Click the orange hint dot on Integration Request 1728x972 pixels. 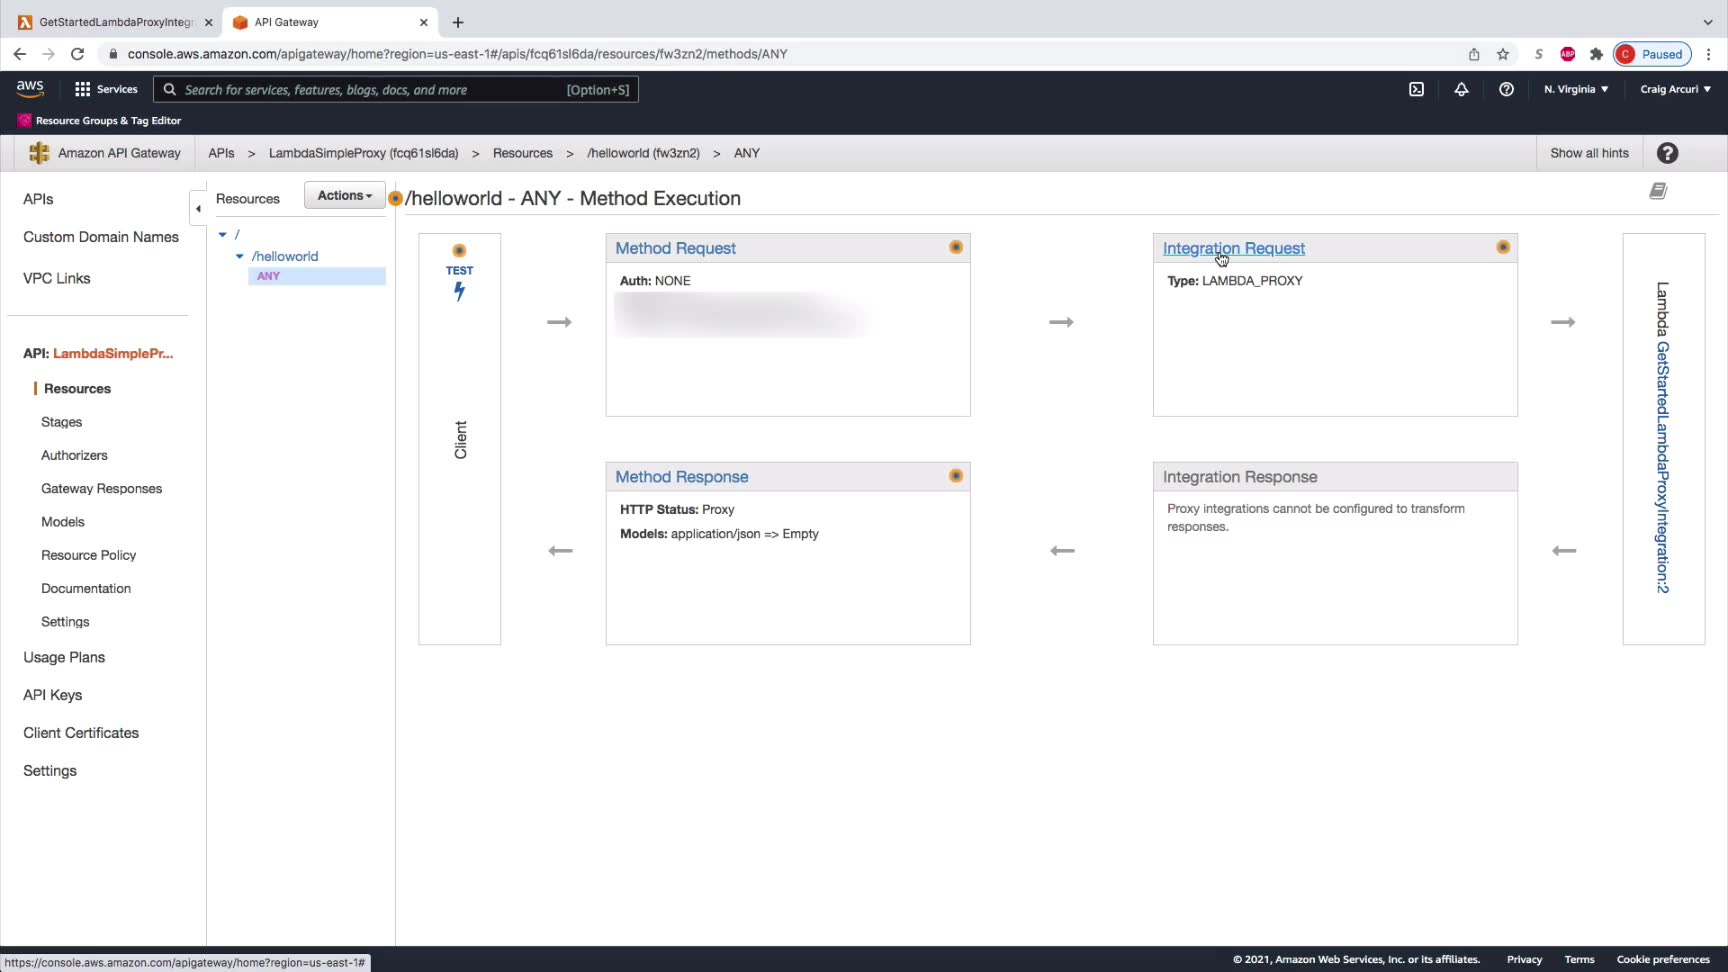1503,247
